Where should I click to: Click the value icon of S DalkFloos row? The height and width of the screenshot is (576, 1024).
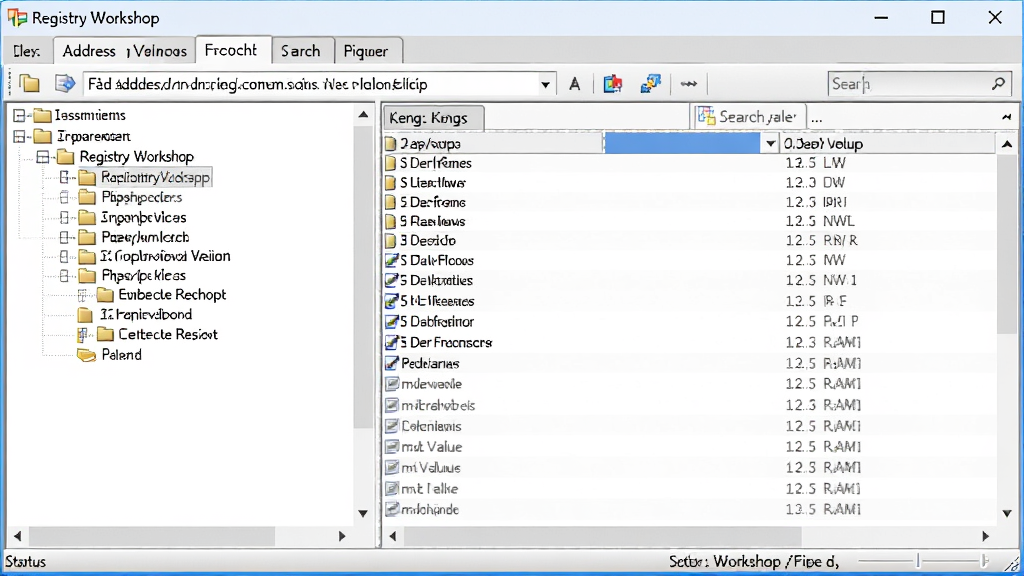[391, 261]
